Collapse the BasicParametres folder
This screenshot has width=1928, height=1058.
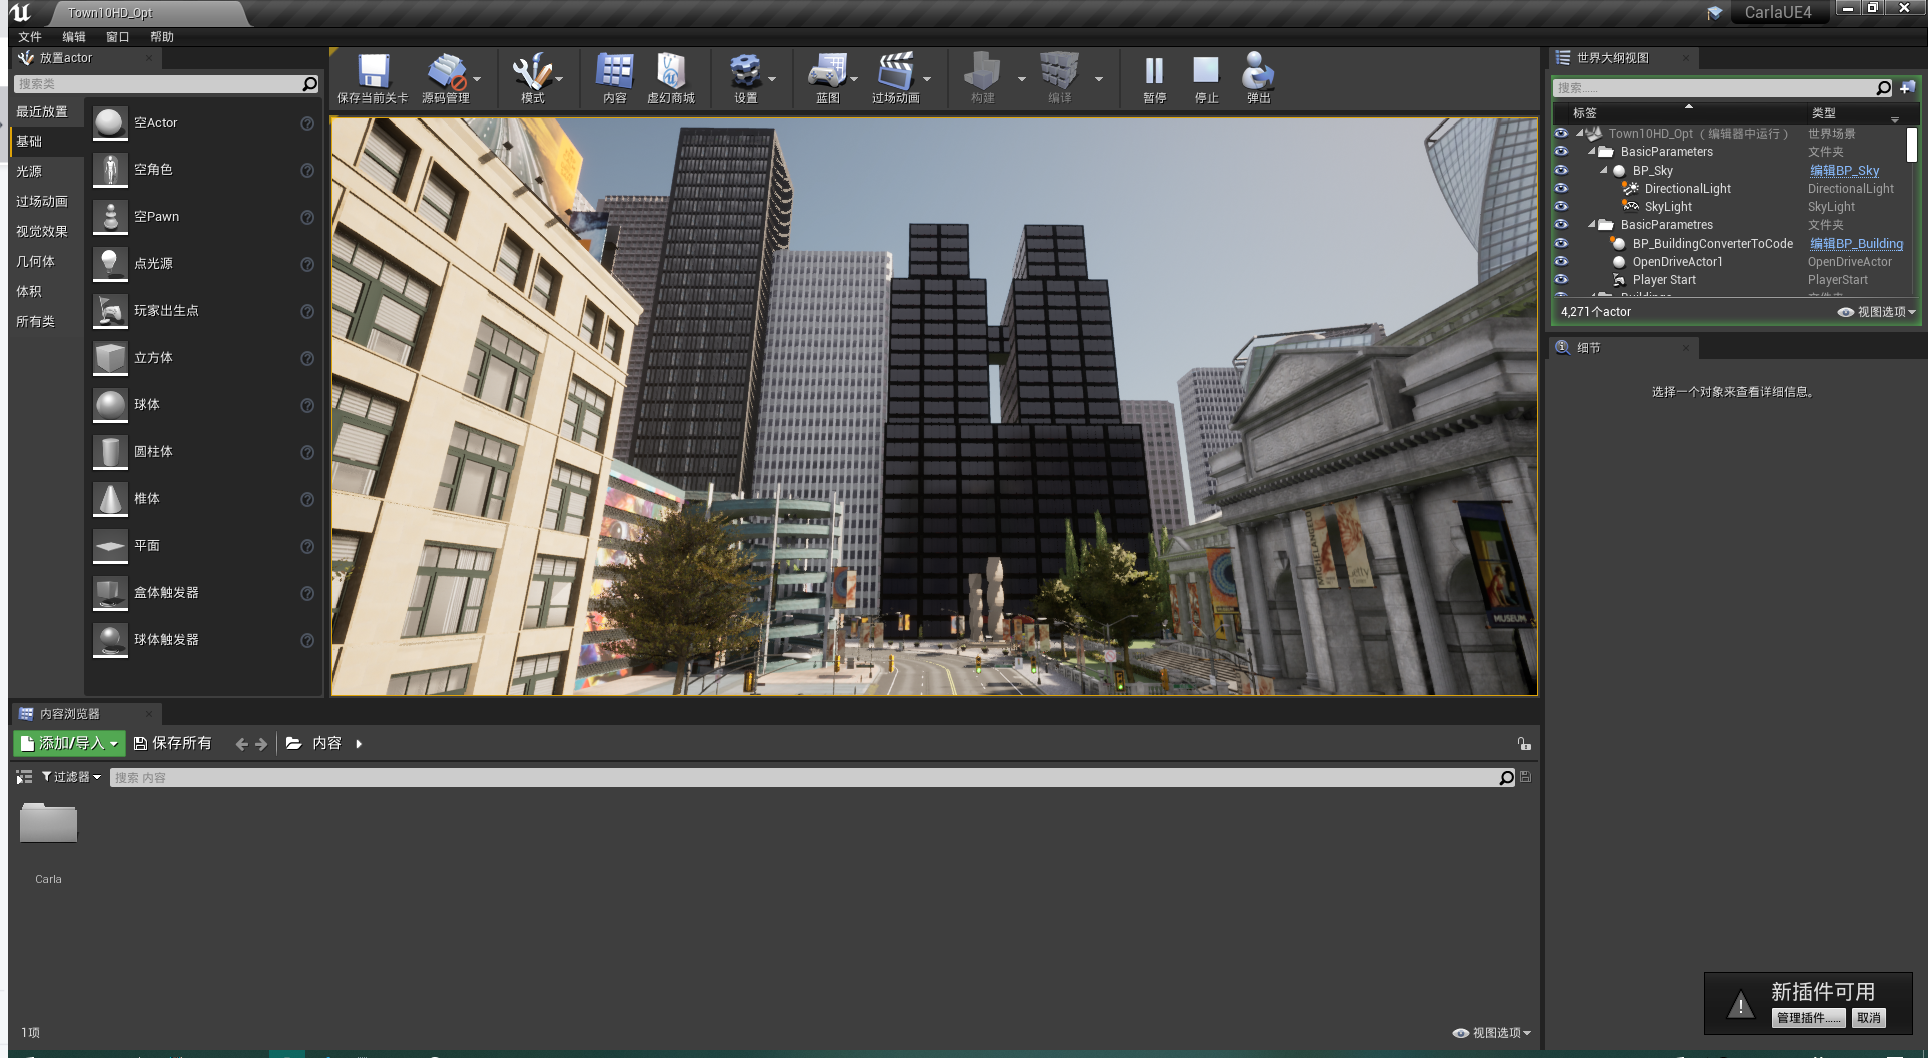tap(1591, 224)
